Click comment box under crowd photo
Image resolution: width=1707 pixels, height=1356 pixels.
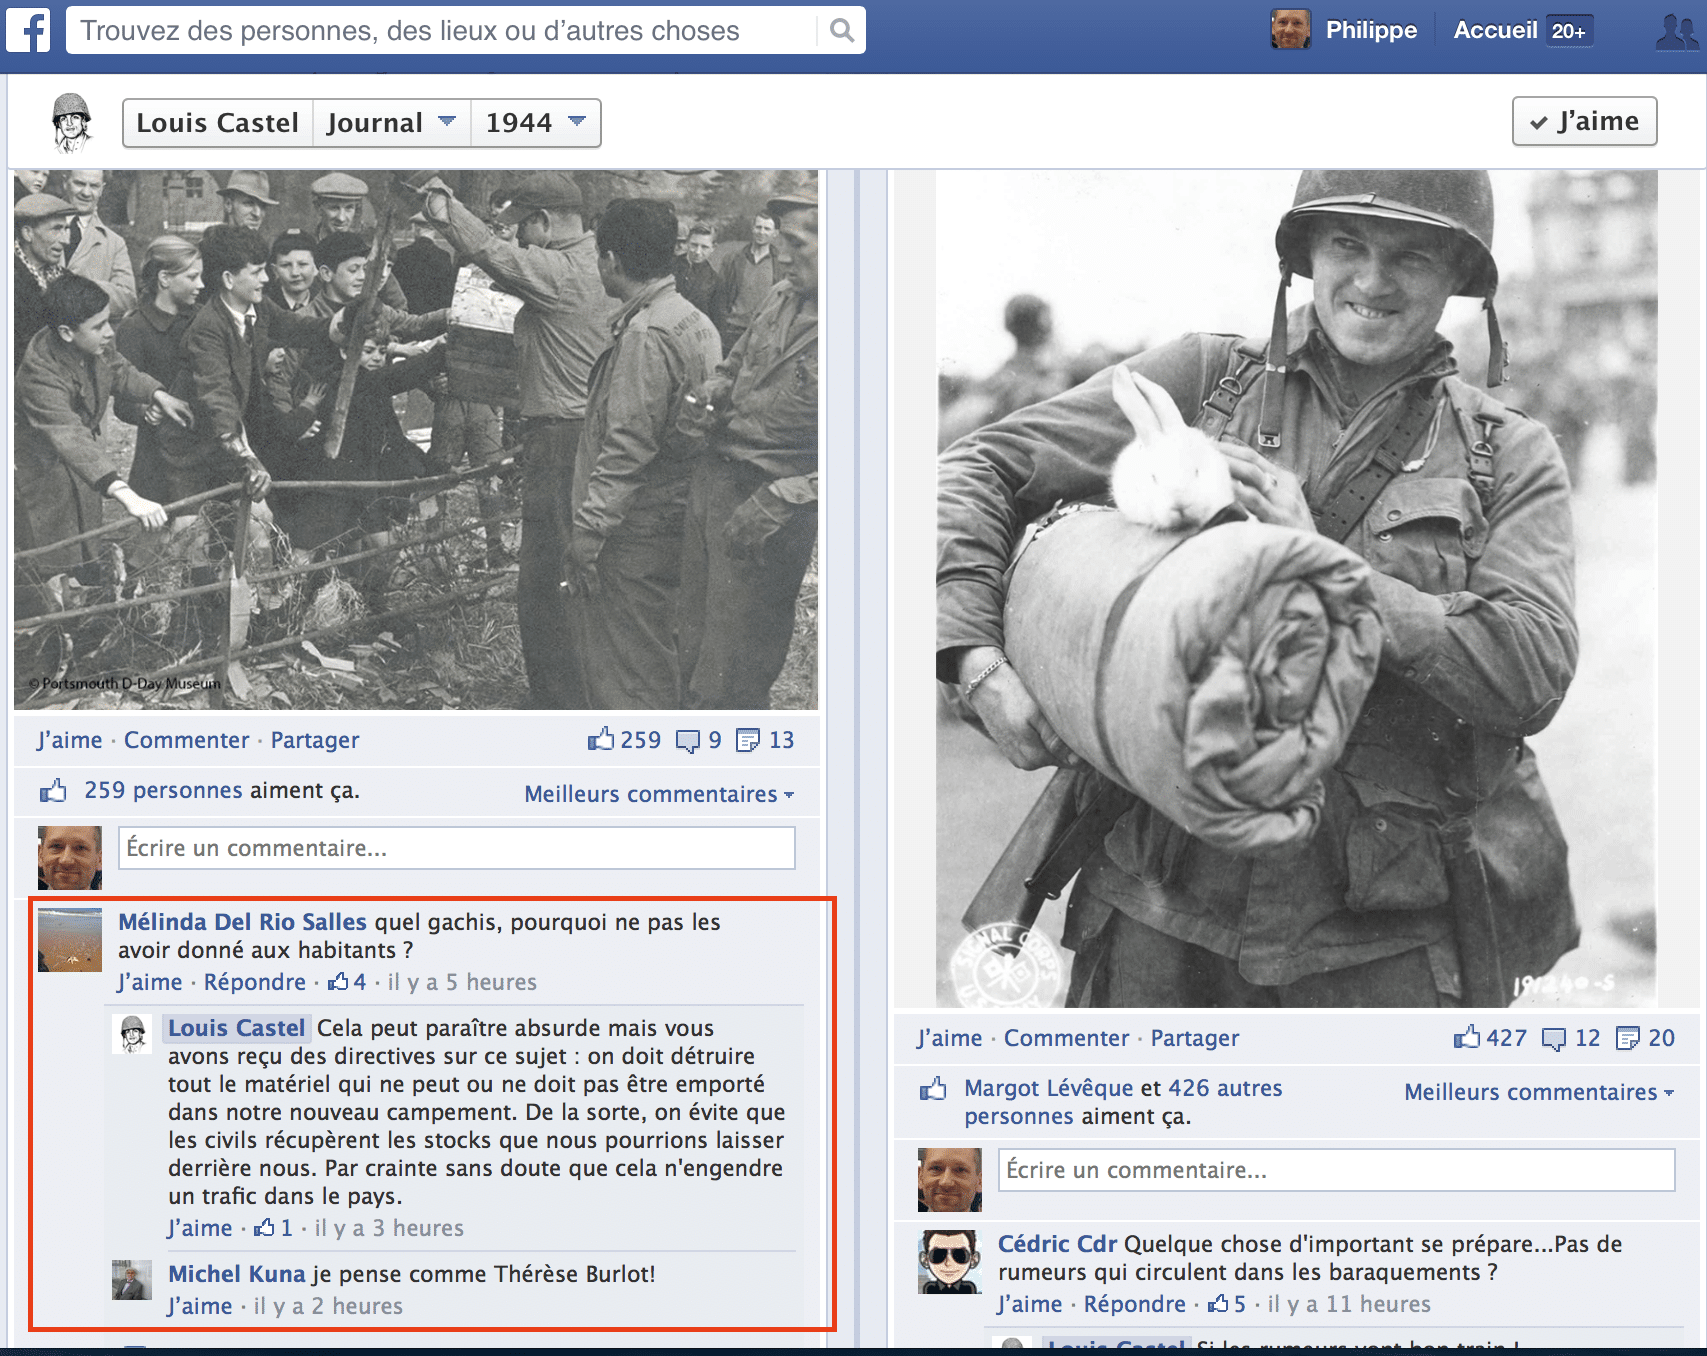click(457, 848)
